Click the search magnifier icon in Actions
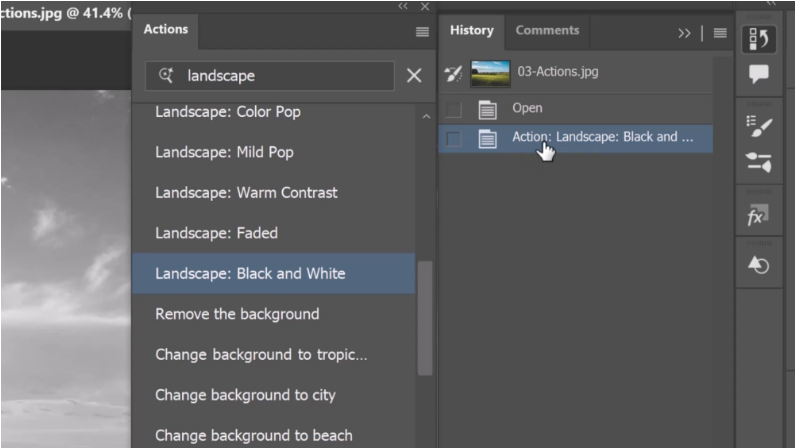The image size is (795, 448). [x=166, y=76]
